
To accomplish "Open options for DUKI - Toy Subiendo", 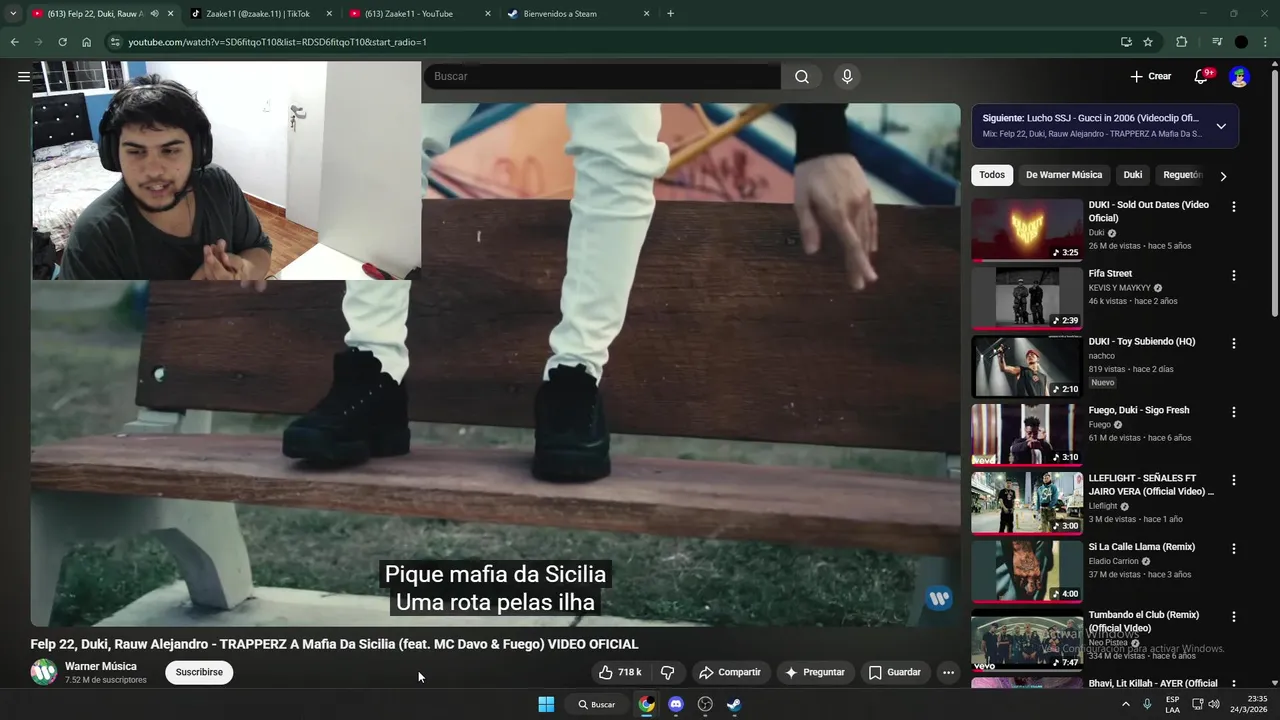I will coord(1233,343).
